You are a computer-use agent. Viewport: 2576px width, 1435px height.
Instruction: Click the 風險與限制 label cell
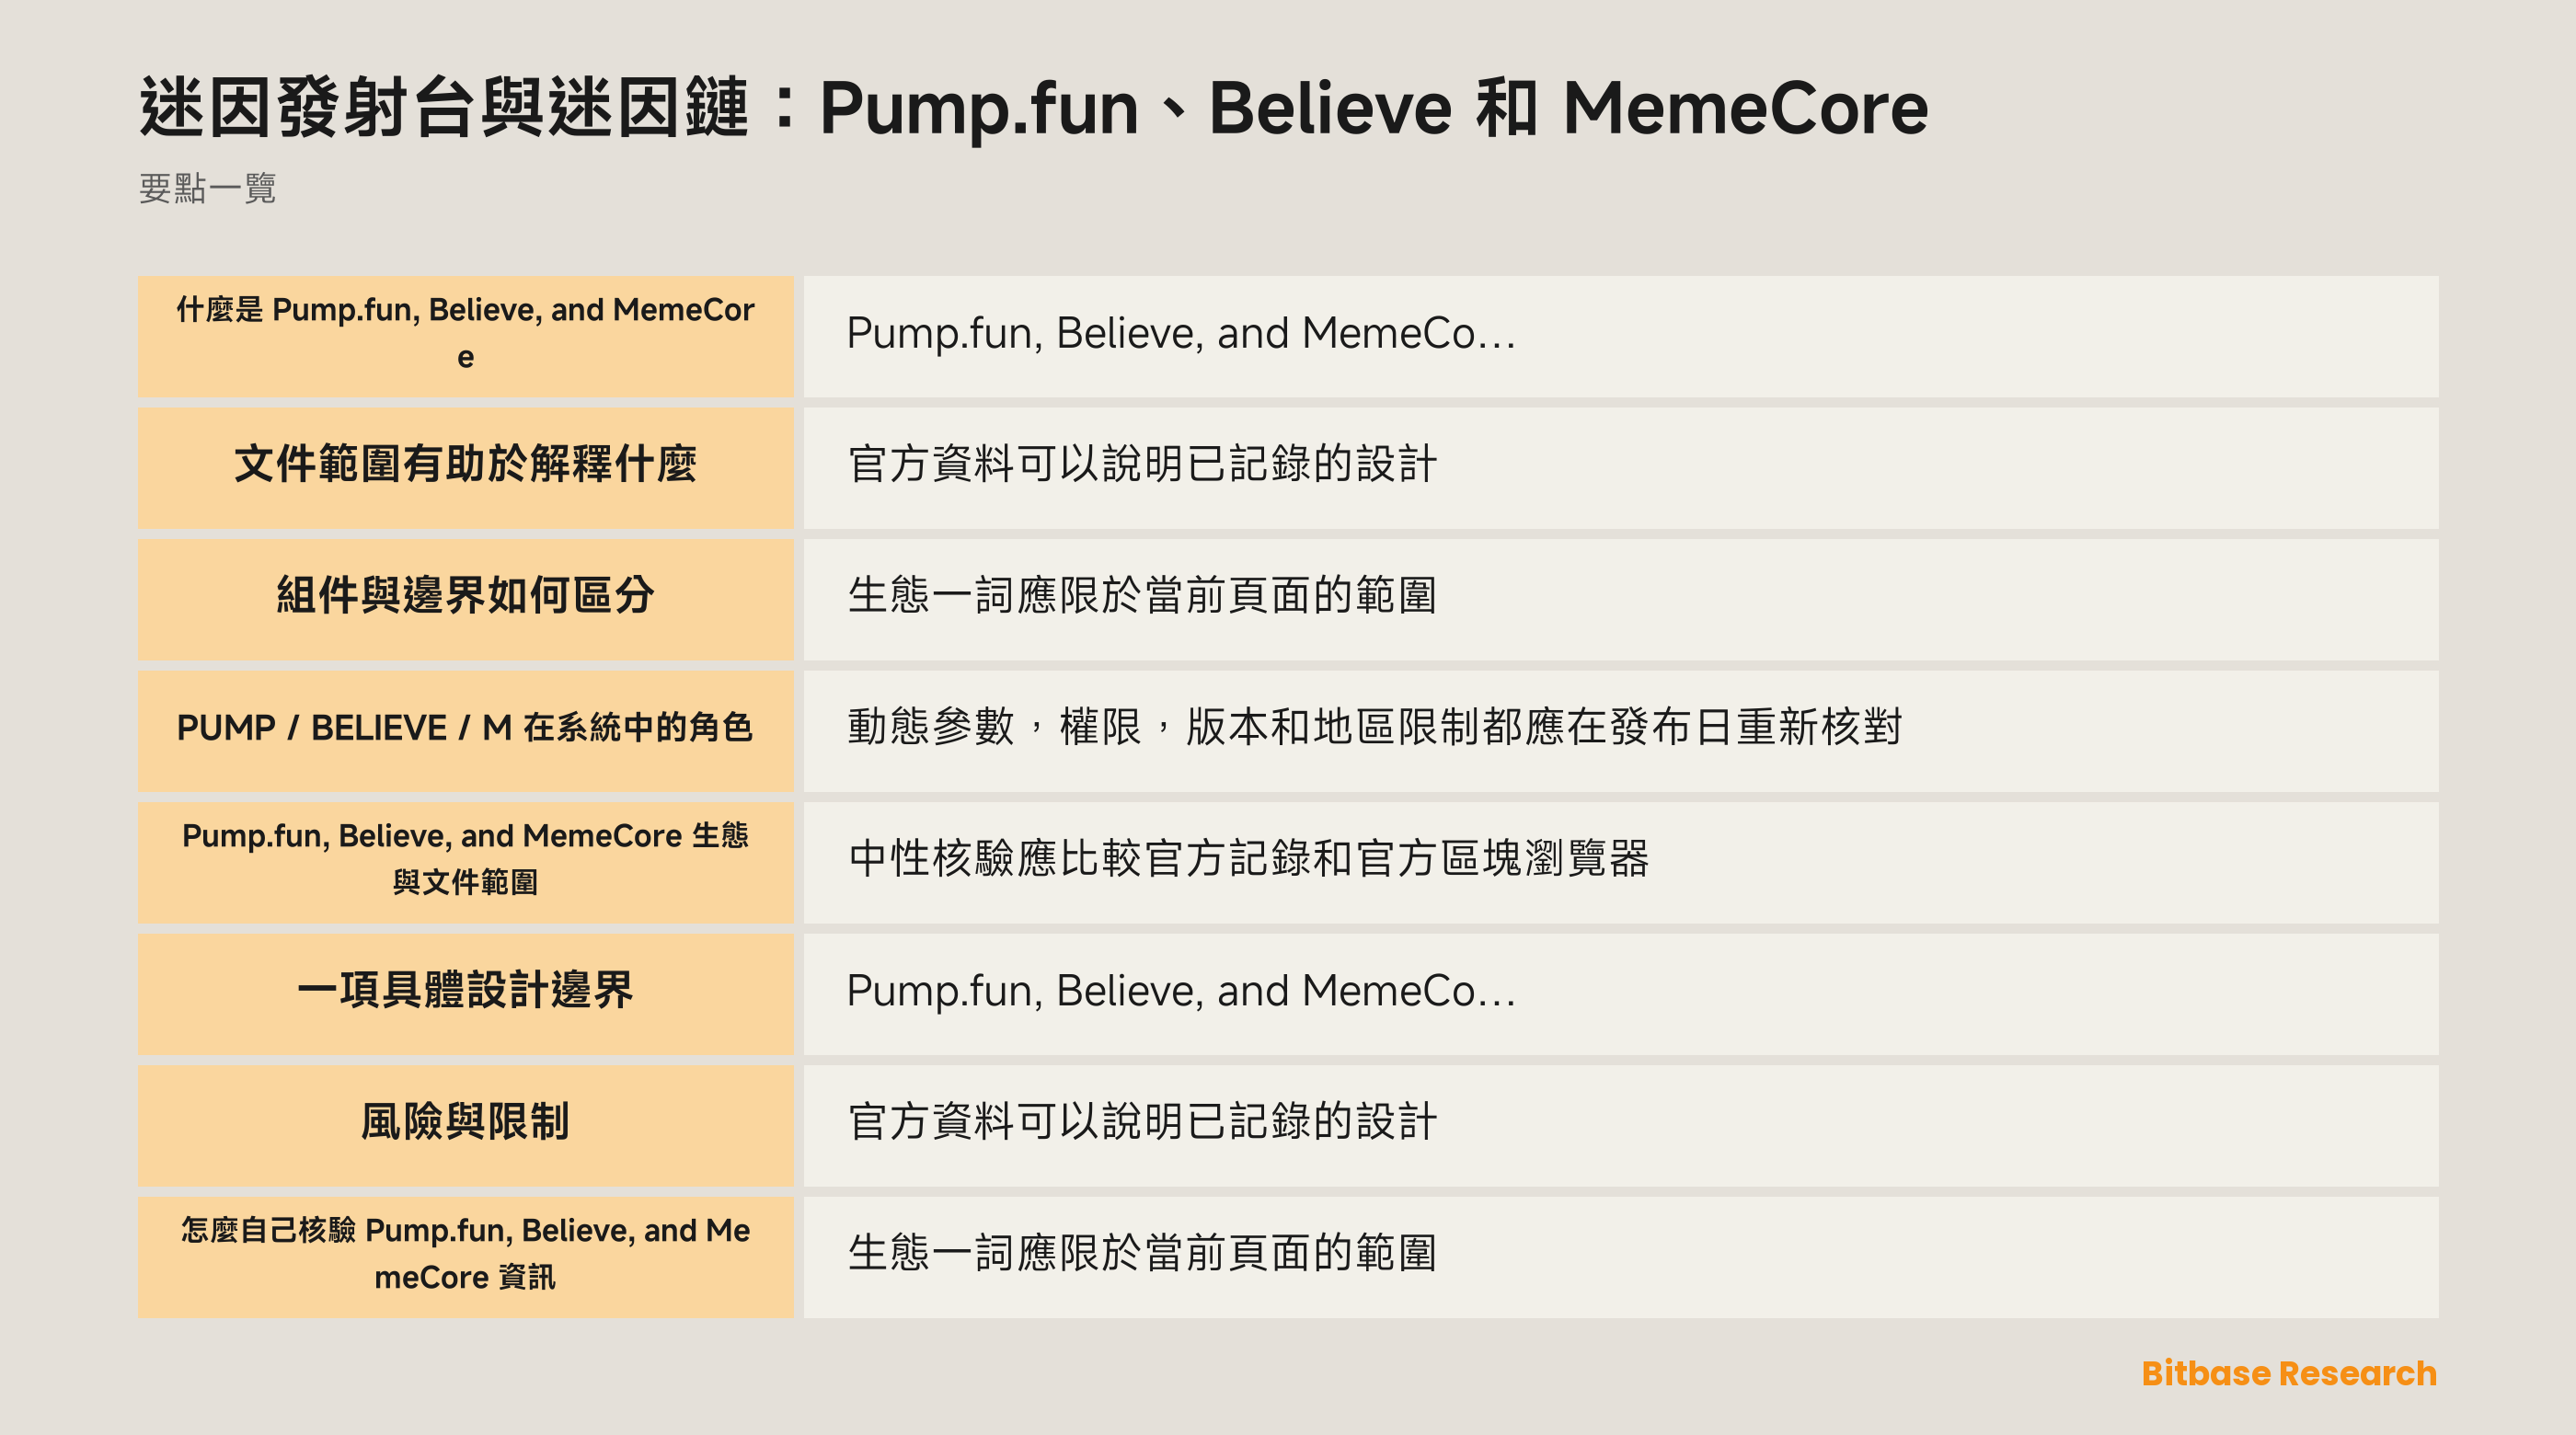[465, 1125]
